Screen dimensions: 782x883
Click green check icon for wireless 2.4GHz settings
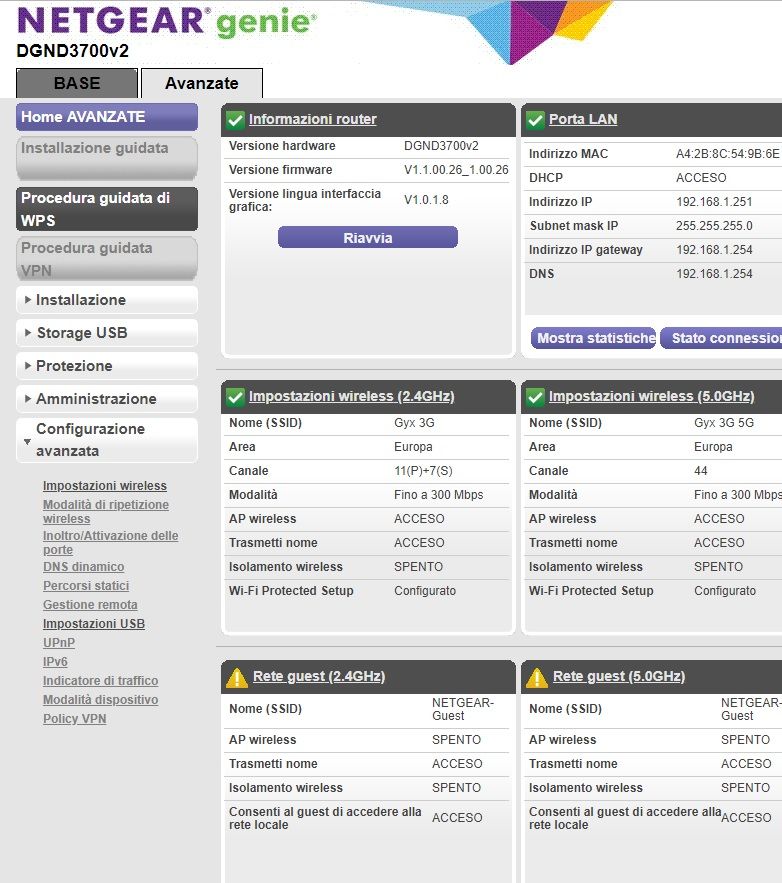[235, 397]
